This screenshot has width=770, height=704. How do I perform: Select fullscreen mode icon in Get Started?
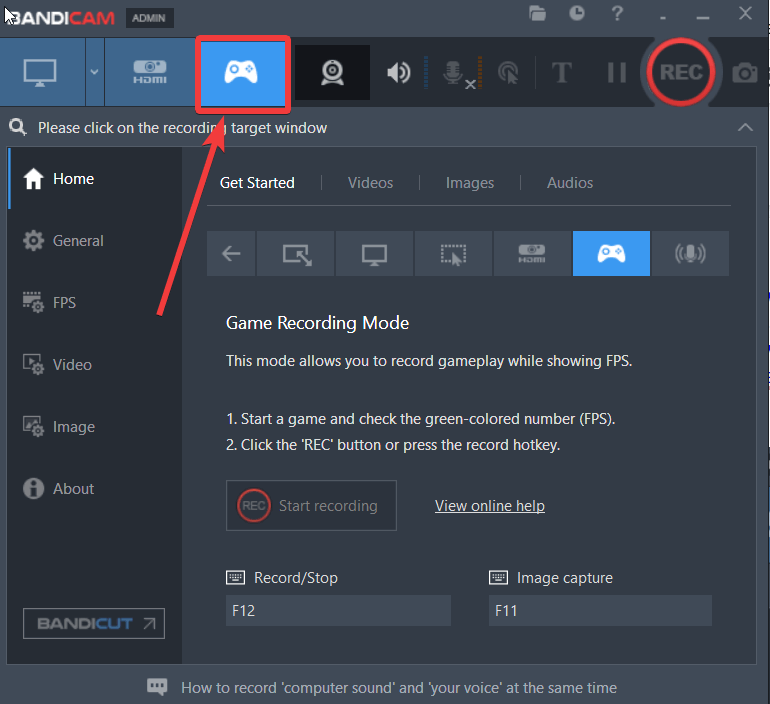374,253
